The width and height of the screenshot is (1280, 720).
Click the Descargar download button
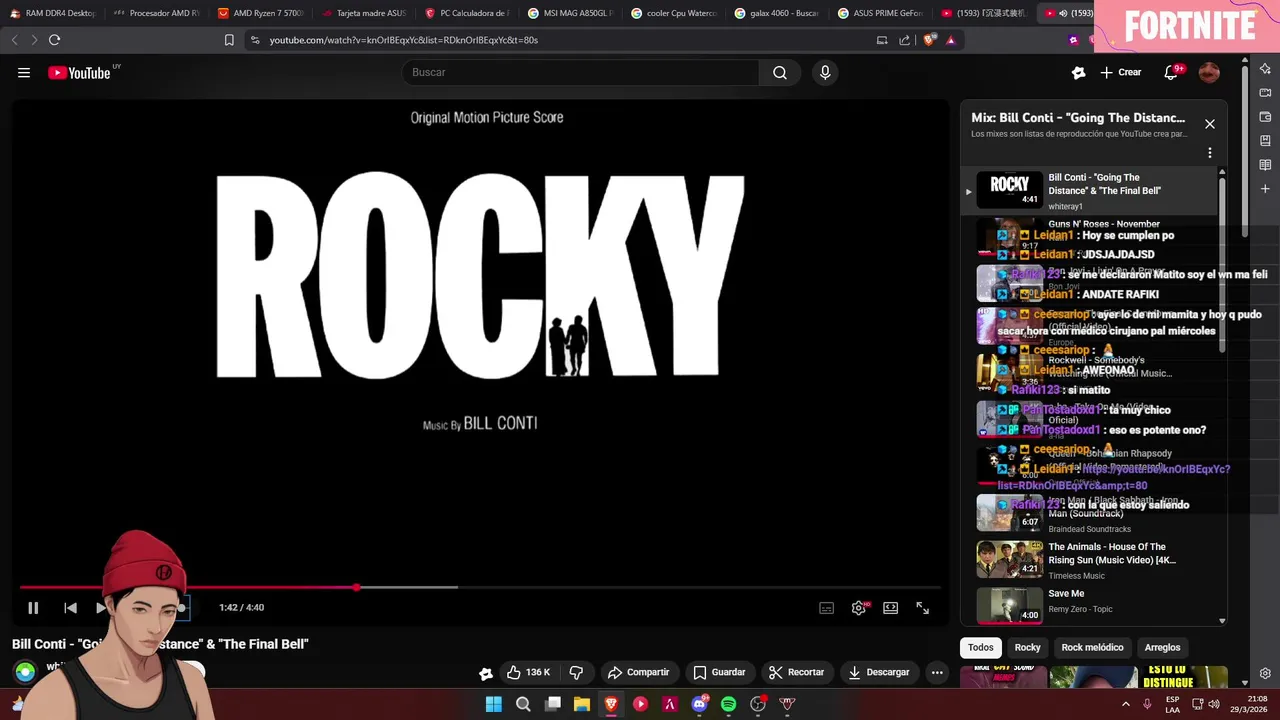[878, 672]
